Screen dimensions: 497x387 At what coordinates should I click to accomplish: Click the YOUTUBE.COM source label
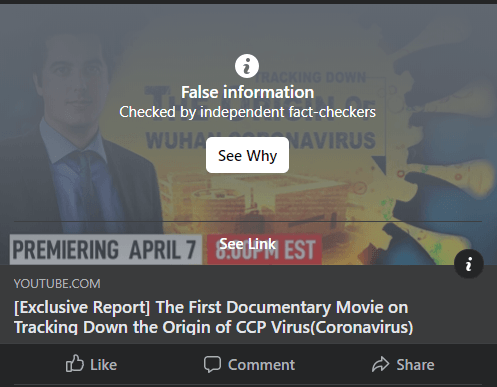[x=57, y=284]
